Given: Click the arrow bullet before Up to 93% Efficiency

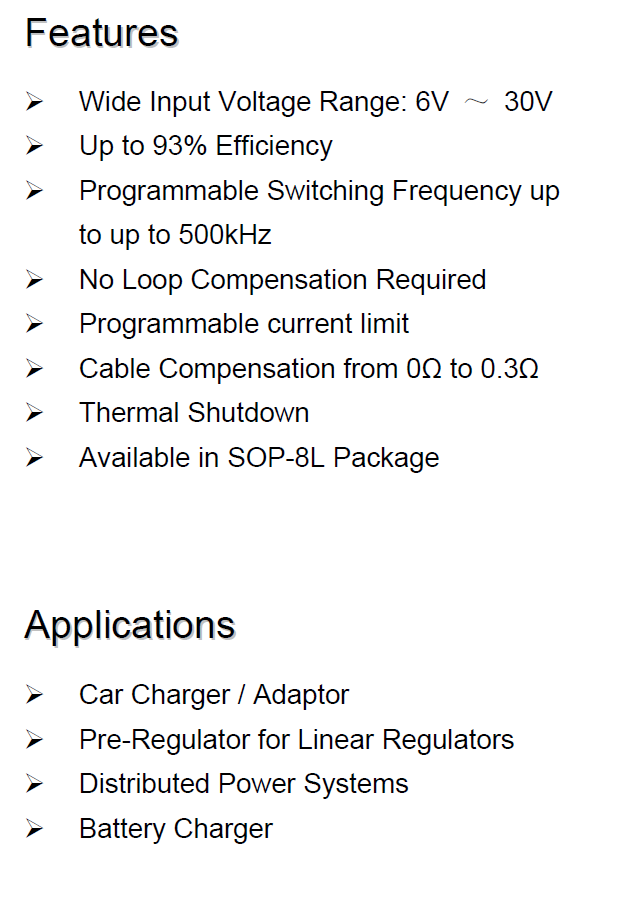Looking at the screenshot, I should point(35,146).
